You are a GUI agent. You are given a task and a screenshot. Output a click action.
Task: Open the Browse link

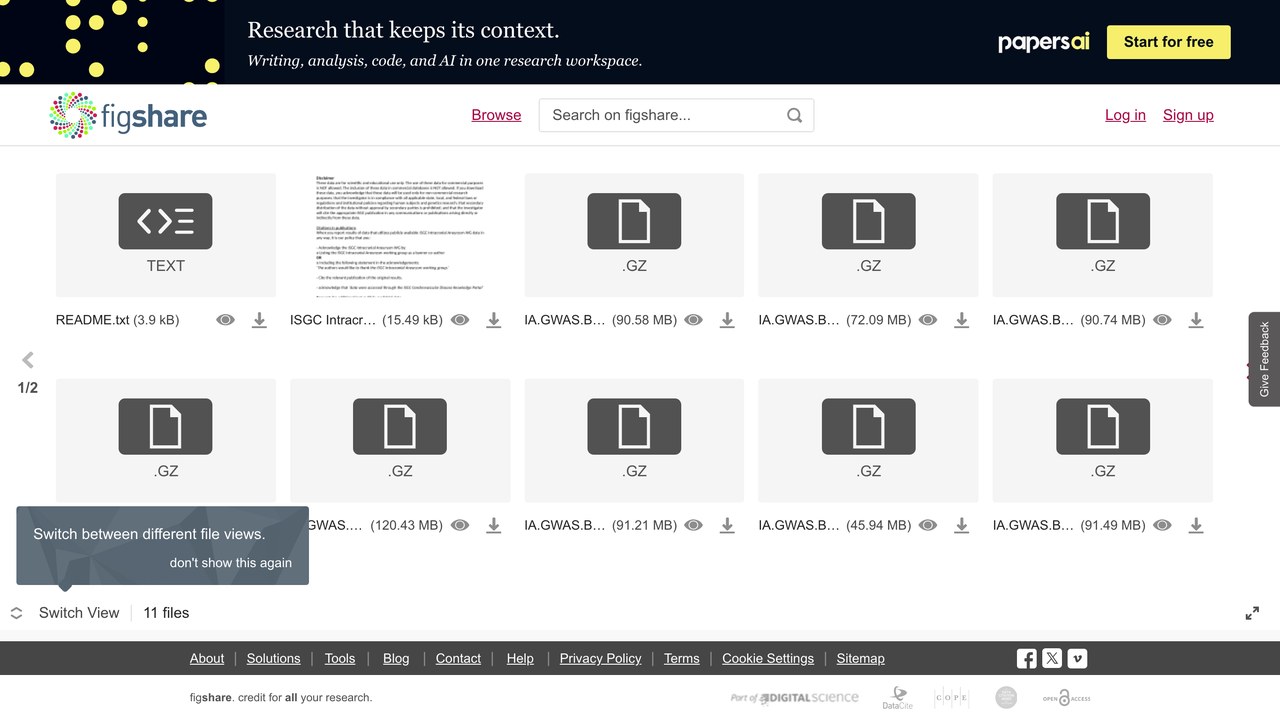(x=496, y=115)
